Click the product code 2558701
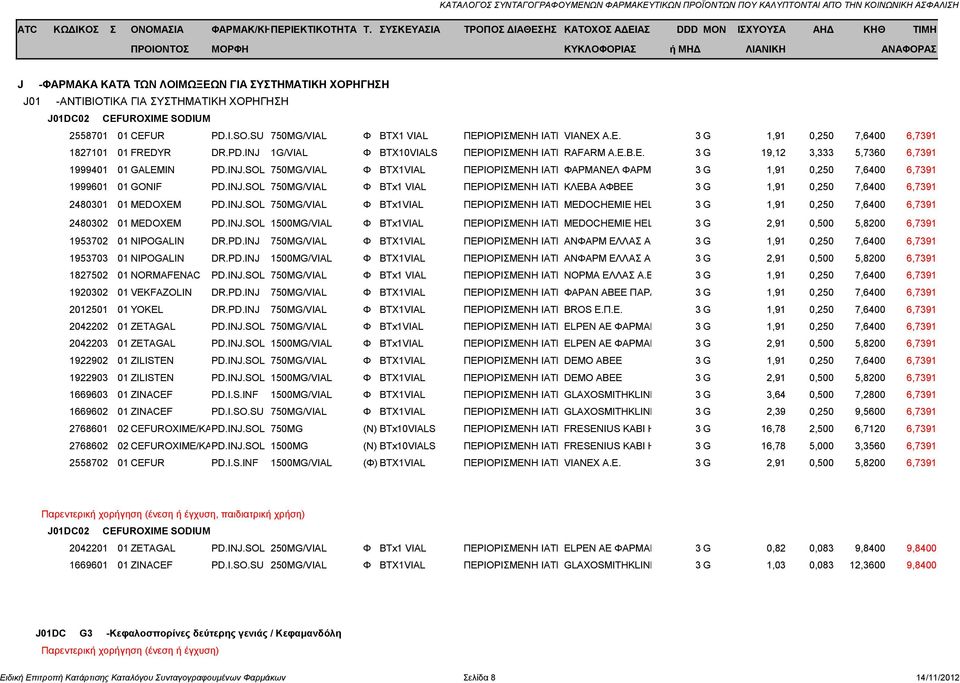The image size is (960, 683). coord(88,136)
